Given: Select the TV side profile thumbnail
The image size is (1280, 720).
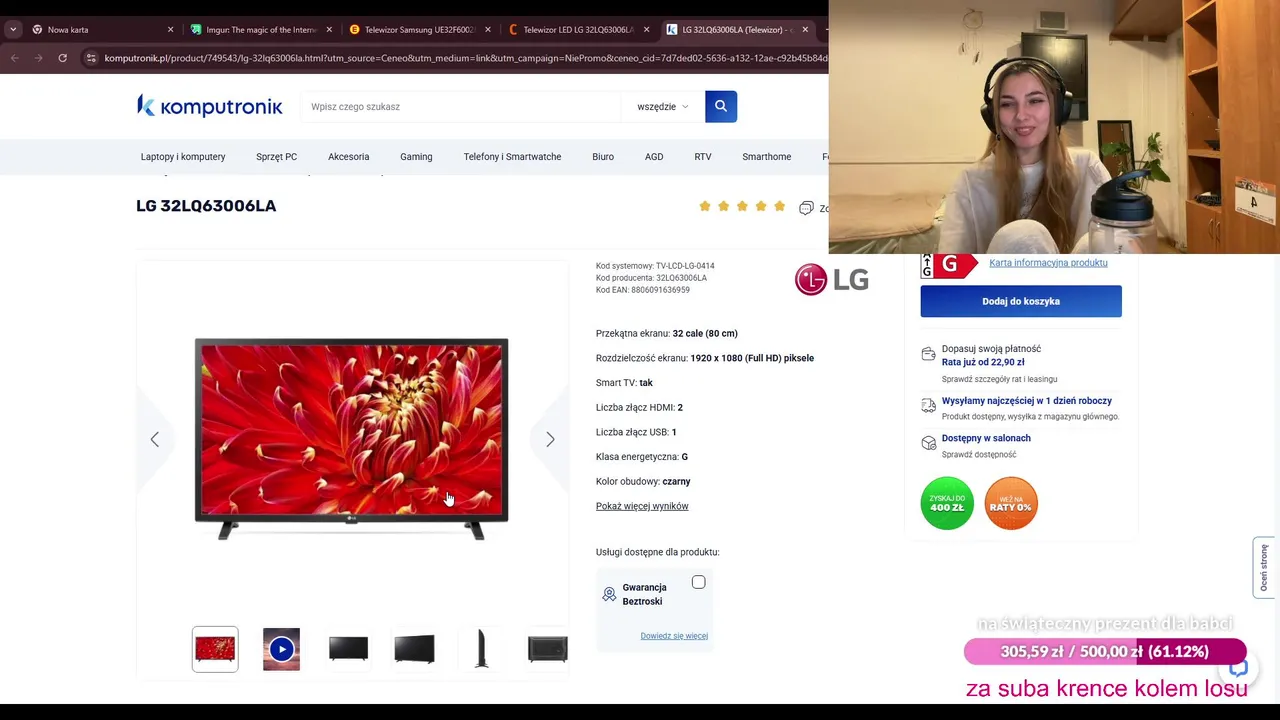Looking at the screenshot, I should (x=481, y=649).
